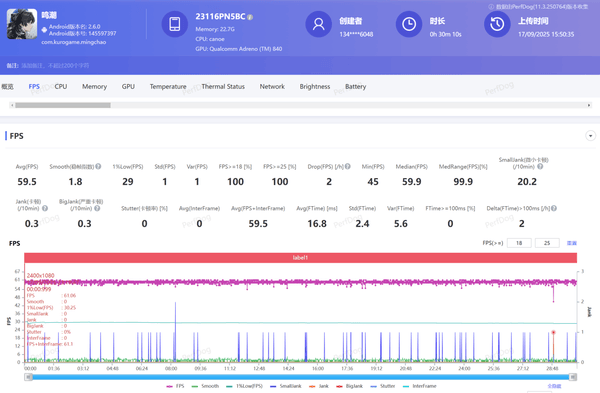Open the game app thumbnail
This screenshot has width=600, height=393.
pyautogui.click(x=22, y=24)
